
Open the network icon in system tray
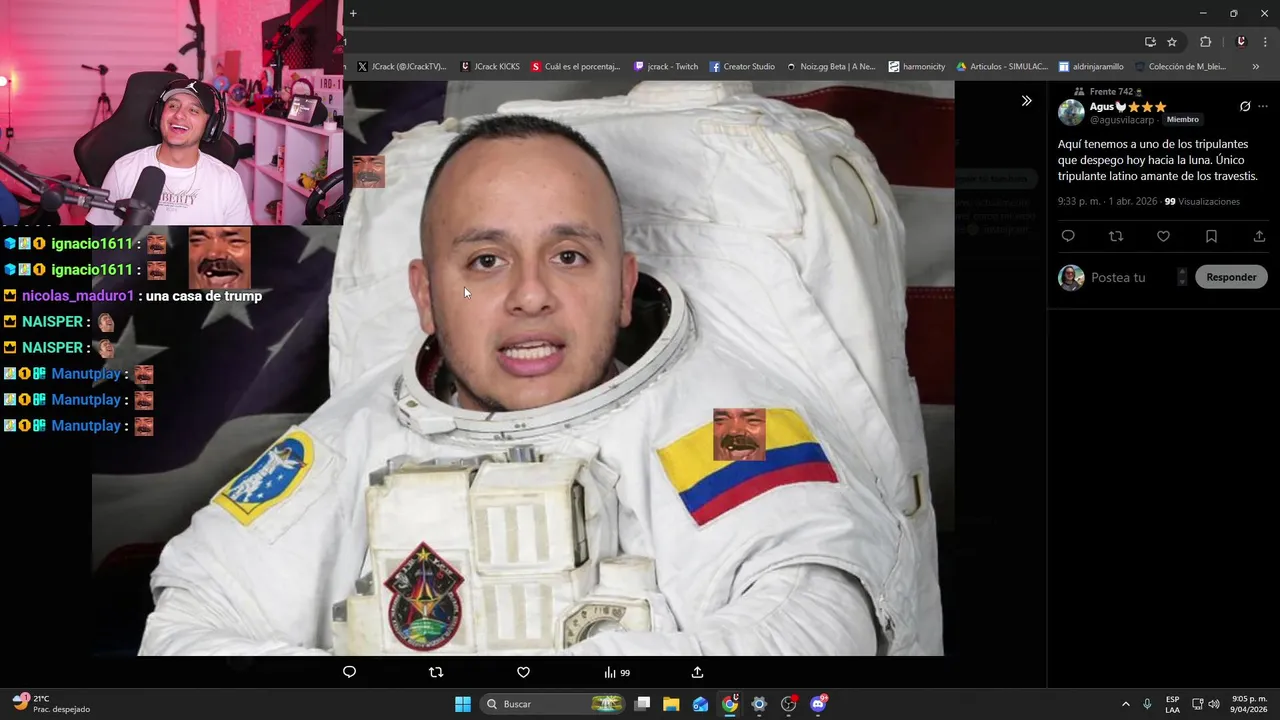tap(1197, 704)
